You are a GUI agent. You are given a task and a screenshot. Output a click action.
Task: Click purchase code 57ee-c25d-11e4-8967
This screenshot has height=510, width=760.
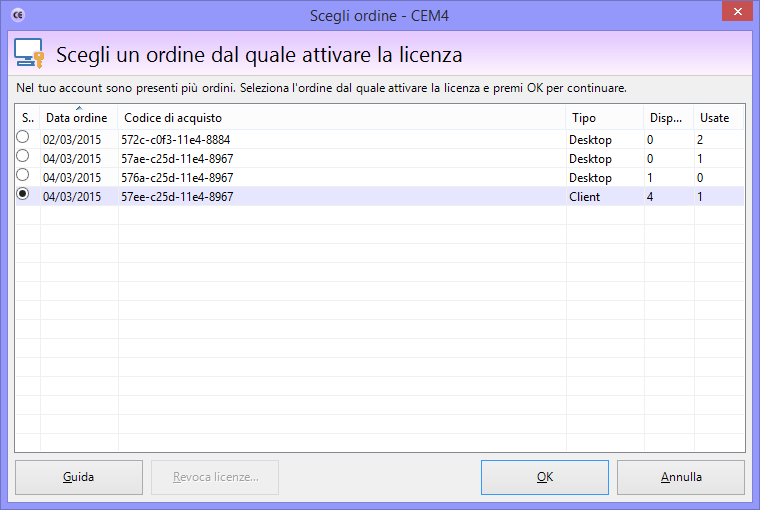[x=177, y=197]
